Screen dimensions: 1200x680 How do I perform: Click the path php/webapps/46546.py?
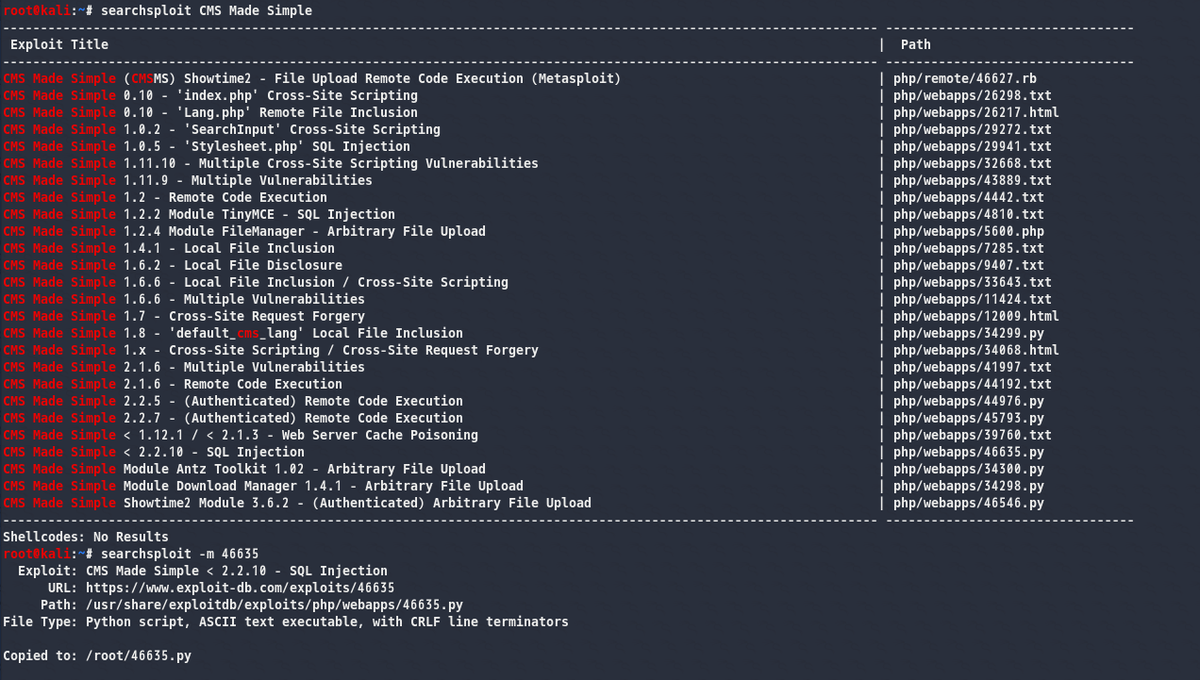coord(969,503)
